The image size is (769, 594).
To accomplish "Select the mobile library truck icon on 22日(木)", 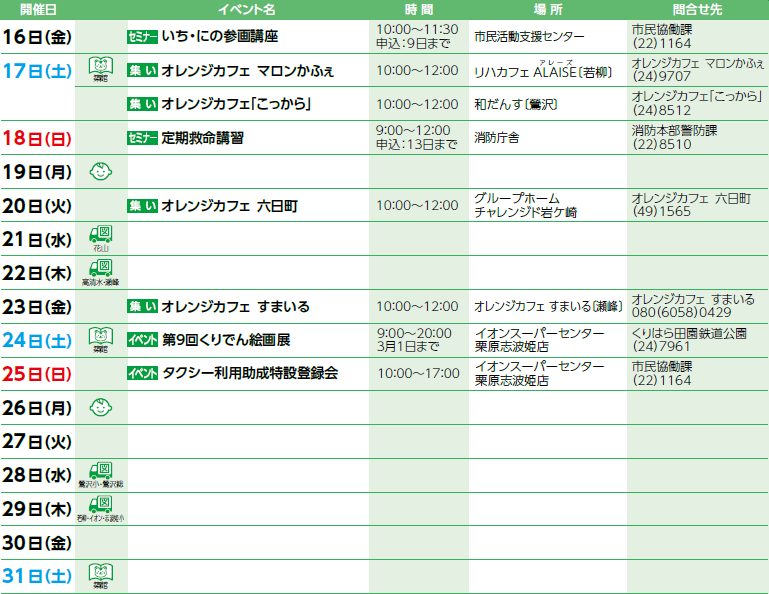I will coord(101,271).
